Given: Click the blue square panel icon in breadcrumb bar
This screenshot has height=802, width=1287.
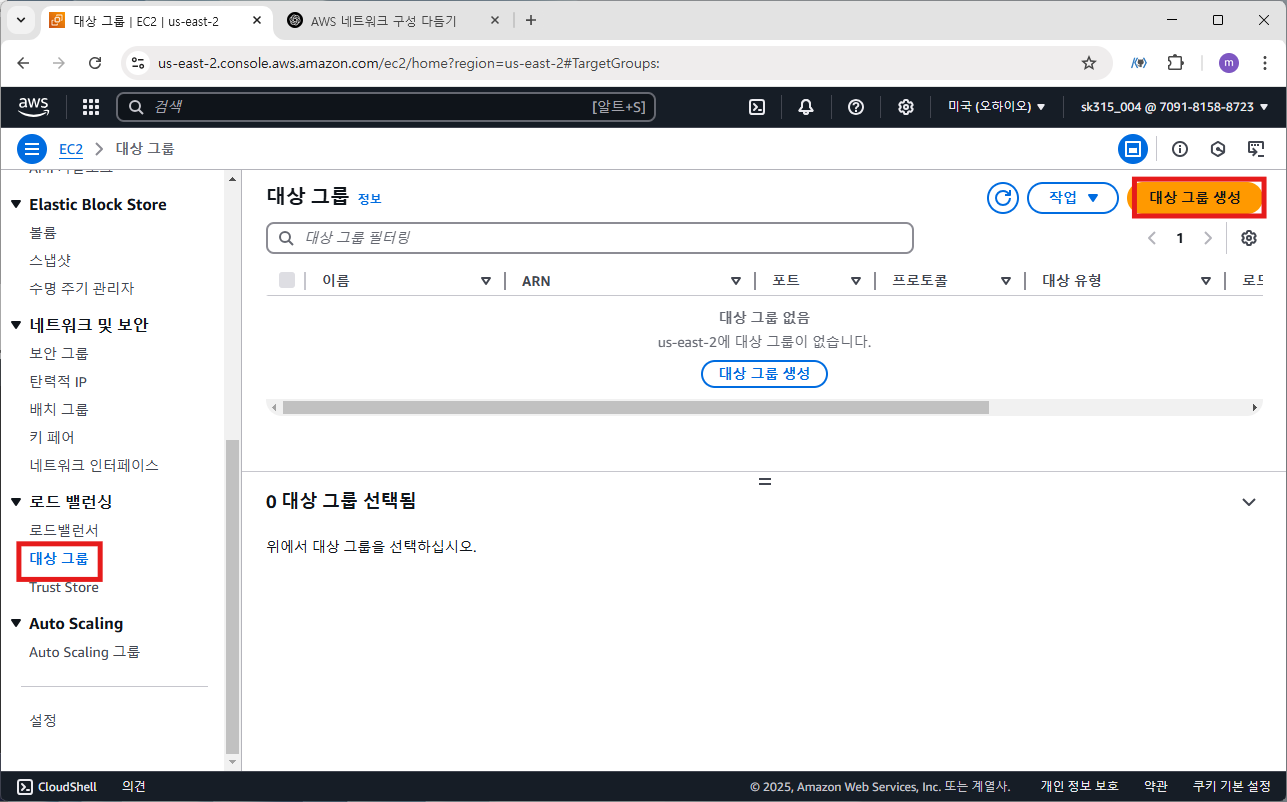Looking at the screenshot, I should click(1133, 149).
